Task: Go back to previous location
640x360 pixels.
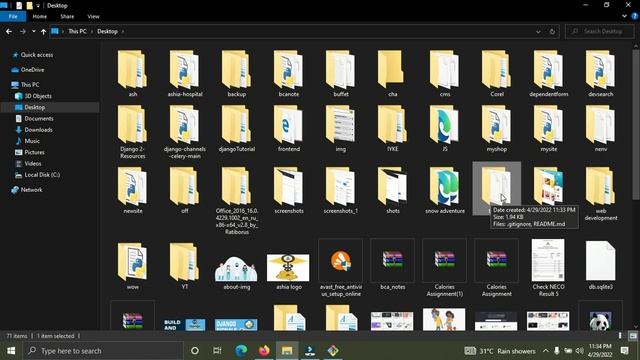Action: pos(9,31)
